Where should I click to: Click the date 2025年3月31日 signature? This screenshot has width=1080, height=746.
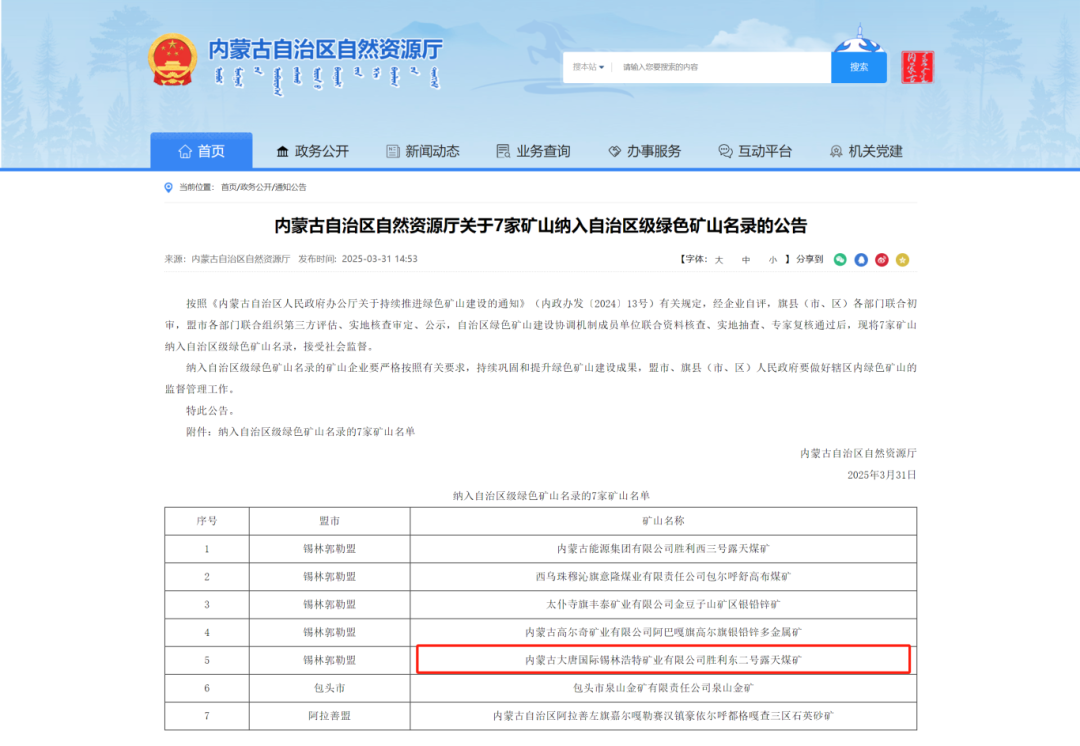tap(882, 475)
